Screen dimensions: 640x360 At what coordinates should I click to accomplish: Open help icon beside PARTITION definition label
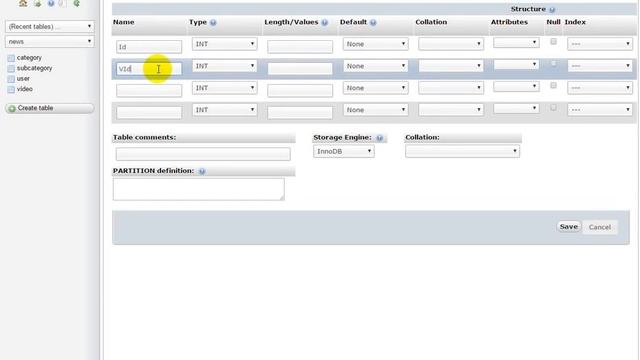202,171
